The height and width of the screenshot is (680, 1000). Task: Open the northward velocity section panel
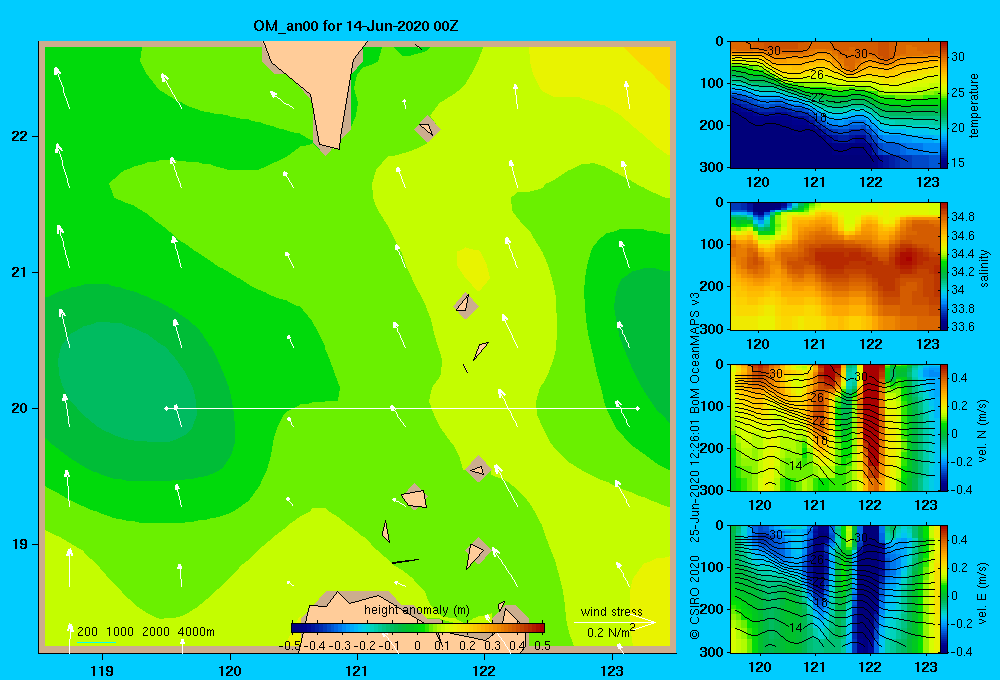835,427
